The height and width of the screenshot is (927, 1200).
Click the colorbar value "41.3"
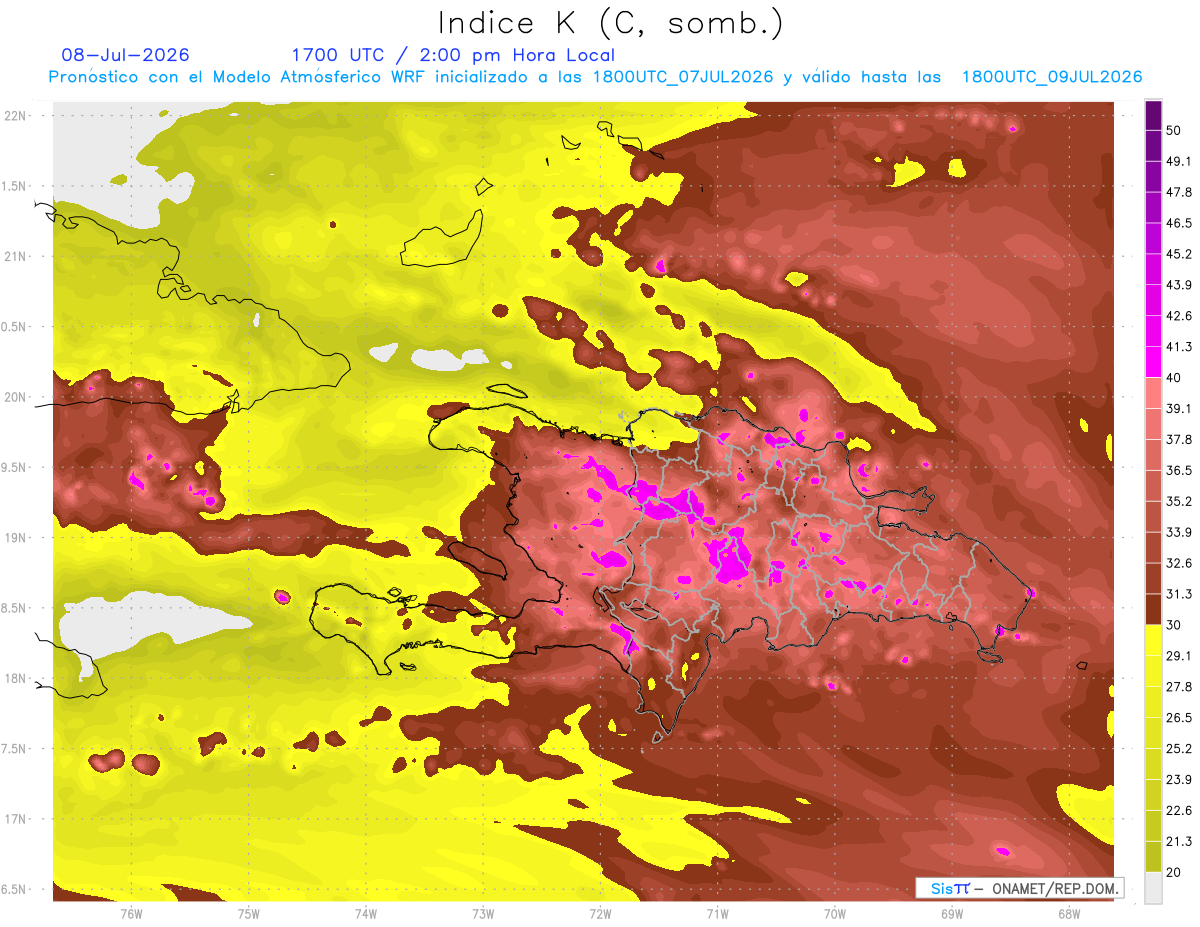(x=1178, y=347)
